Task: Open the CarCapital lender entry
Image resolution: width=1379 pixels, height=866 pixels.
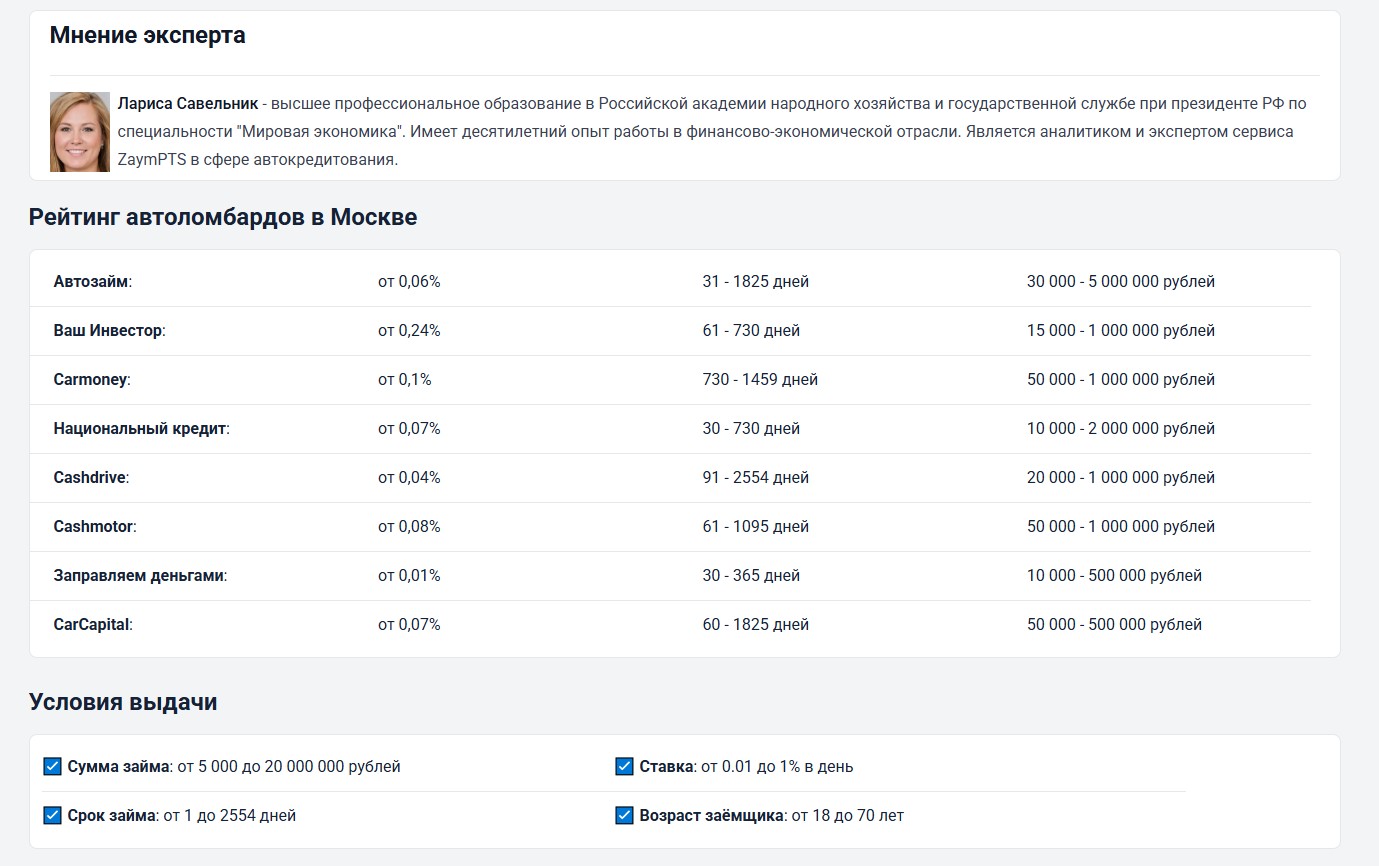Action: pos(91,625)
